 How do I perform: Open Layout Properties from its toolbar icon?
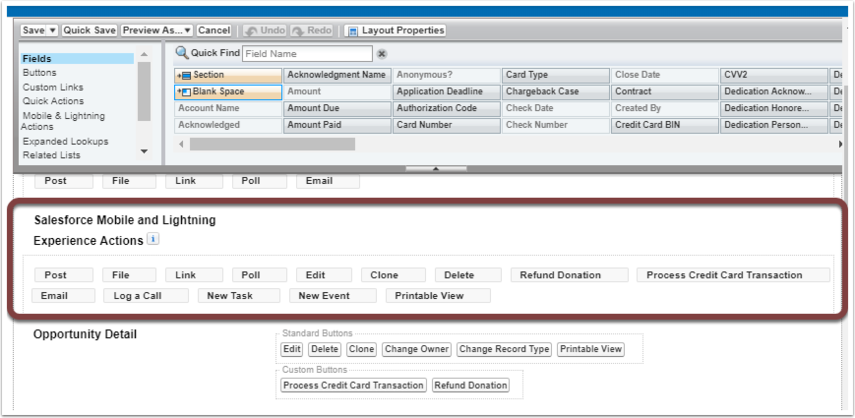pyautogui.click(x=352, y=31)
